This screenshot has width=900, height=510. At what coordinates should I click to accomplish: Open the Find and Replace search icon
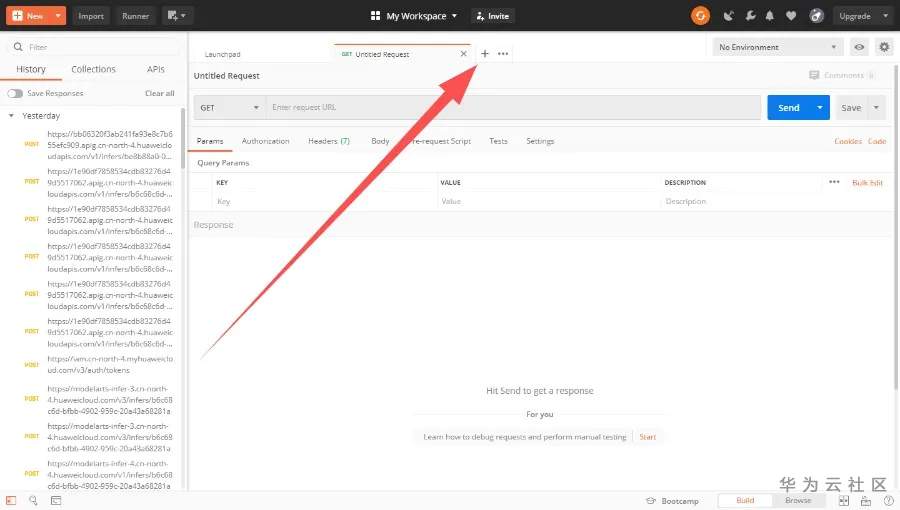tap(33, 500)
